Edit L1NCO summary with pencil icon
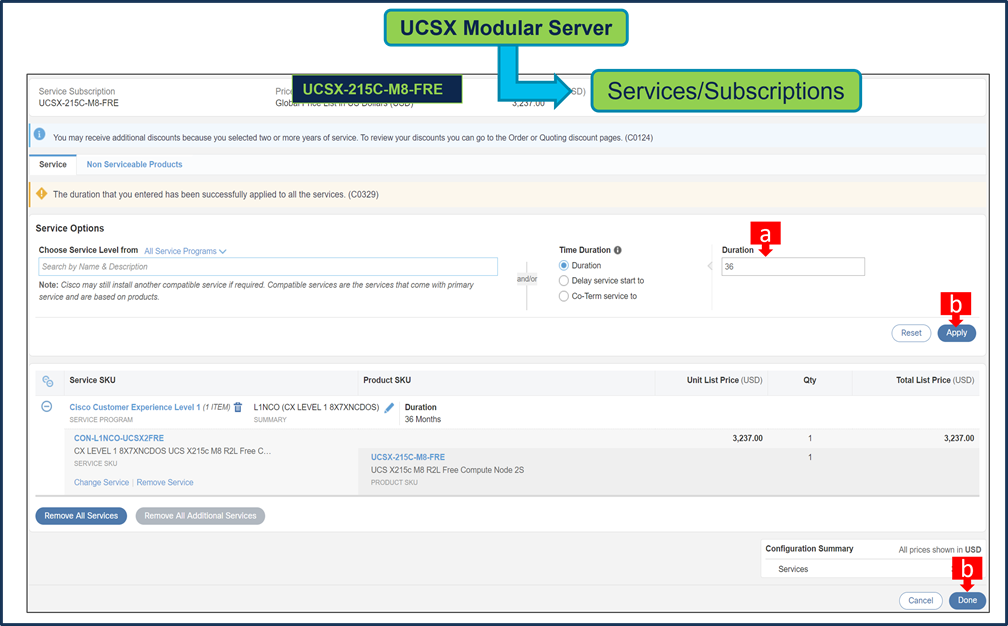Screen dimensions: 1008x626 389,407
